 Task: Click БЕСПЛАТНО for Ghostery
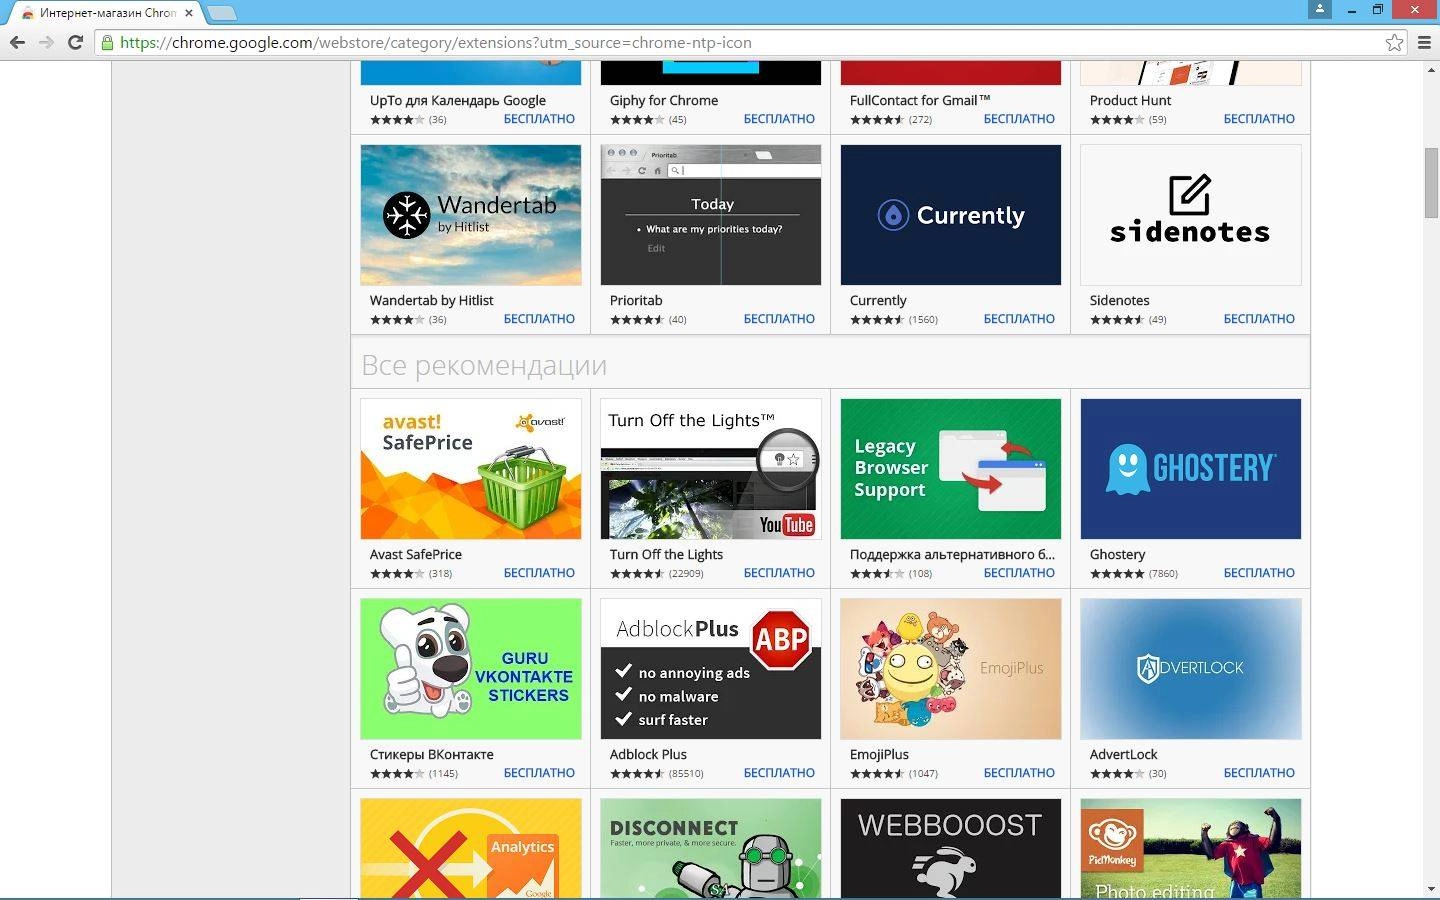pyautogui.click(x=1259, y=573)
